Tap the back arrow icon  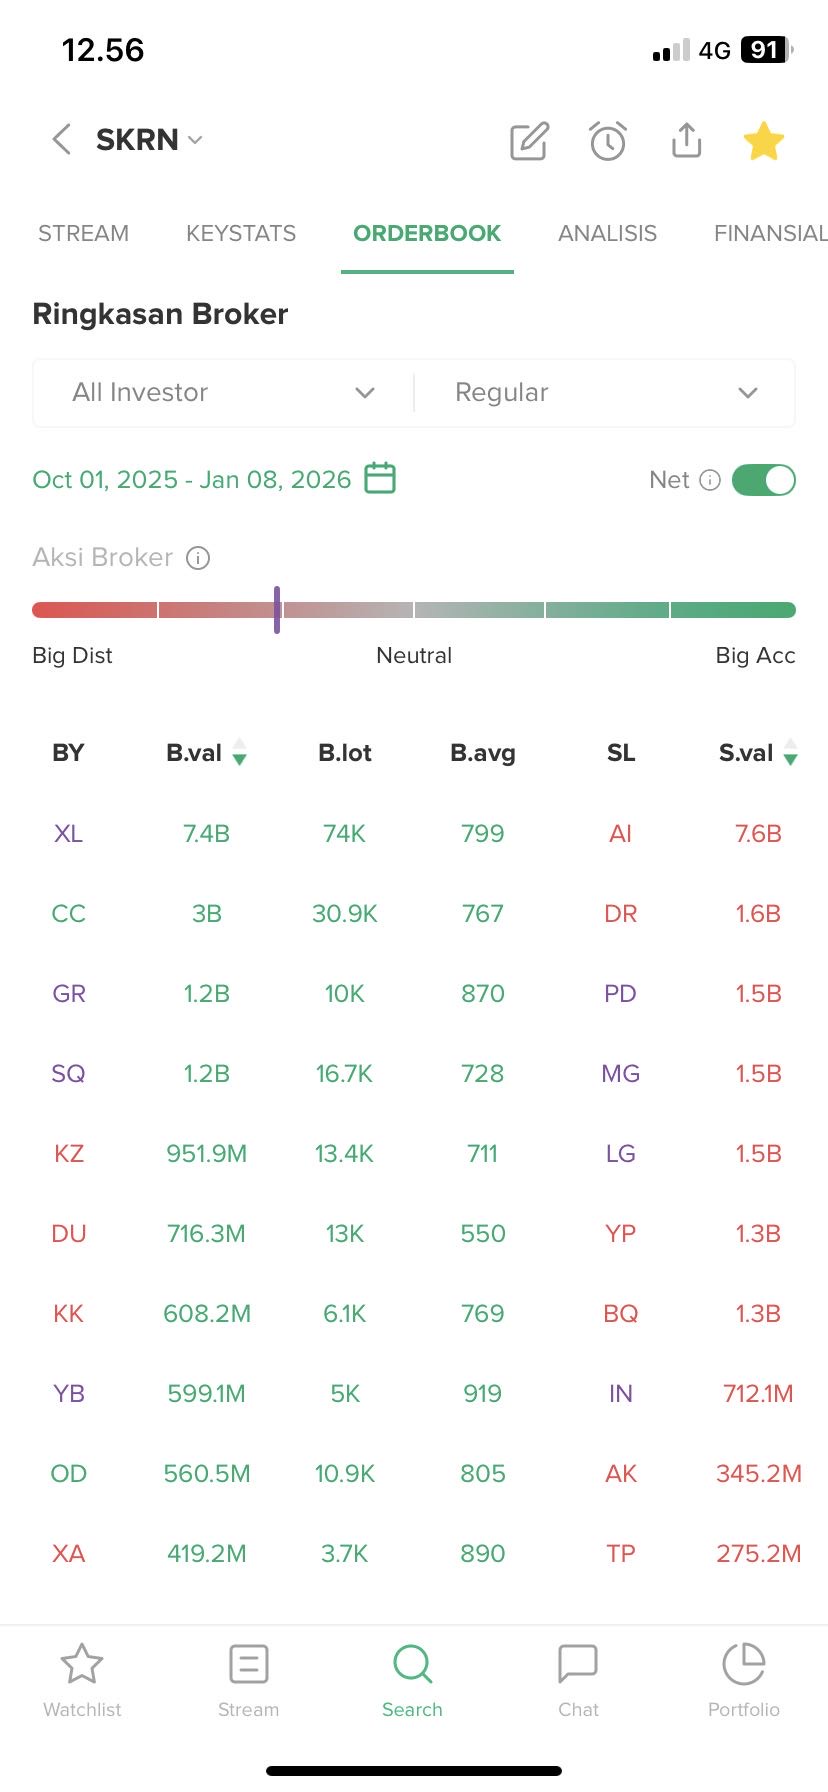tap(62, 140)
